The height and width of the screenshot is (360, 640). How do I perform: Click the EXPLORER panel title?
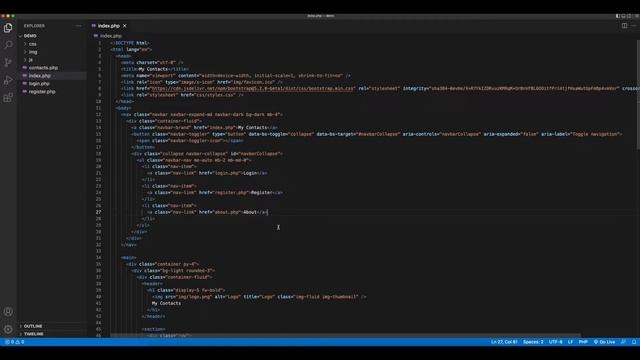coord(34,26)
